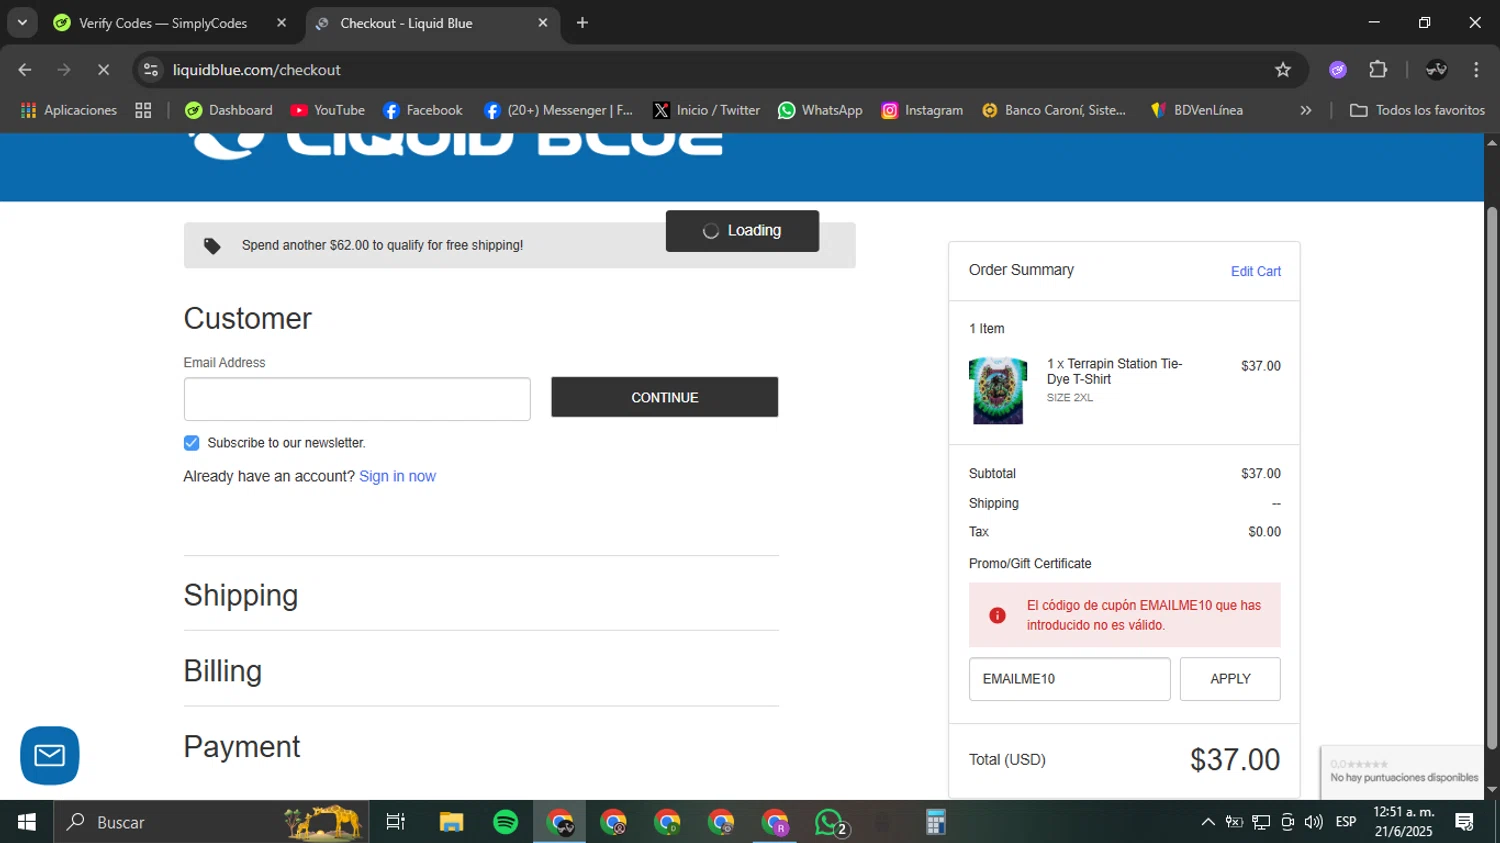Screen dimensions: 1500x843
Task: Click the Sign in now link
Action: click(397, 476)
